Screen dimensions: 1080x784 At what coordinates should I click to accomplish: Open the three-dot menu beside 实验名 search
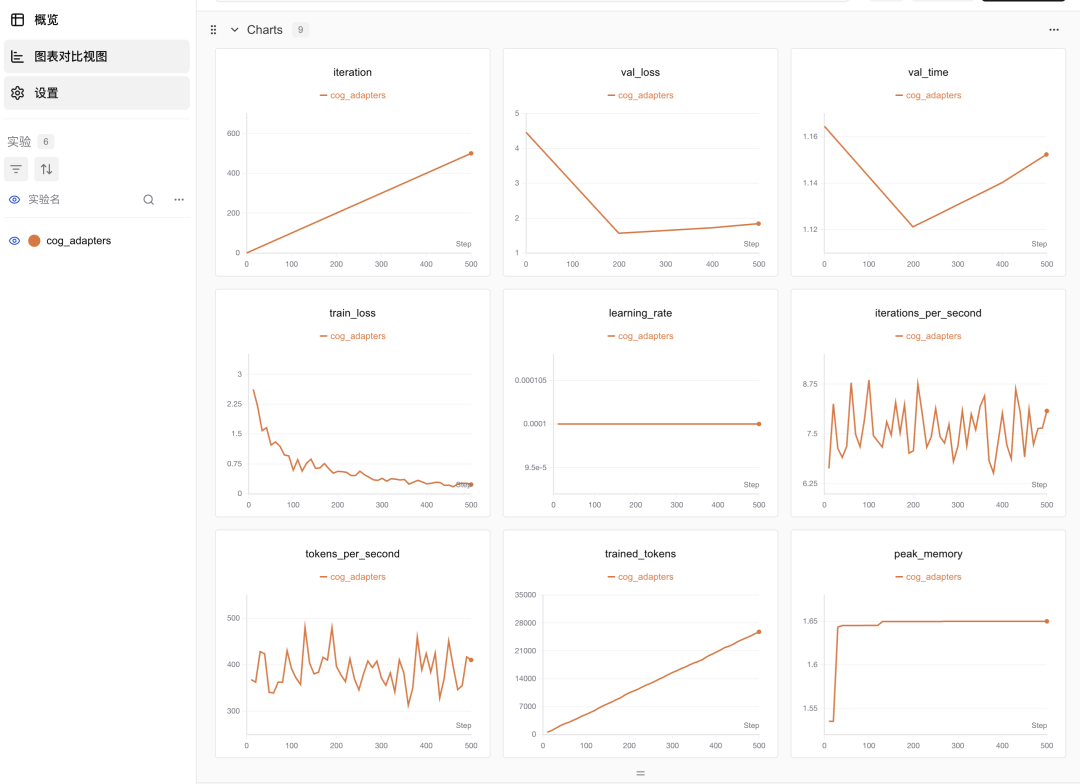(179, 200)
